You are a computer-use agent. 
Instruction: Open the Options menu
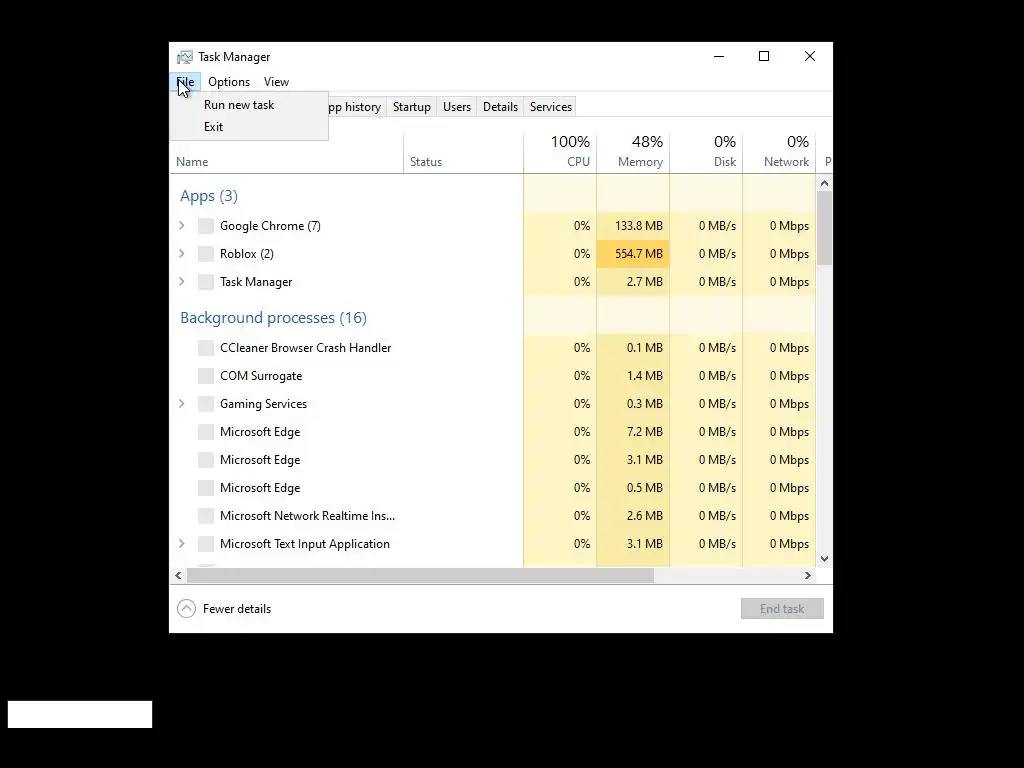(229, 82)
